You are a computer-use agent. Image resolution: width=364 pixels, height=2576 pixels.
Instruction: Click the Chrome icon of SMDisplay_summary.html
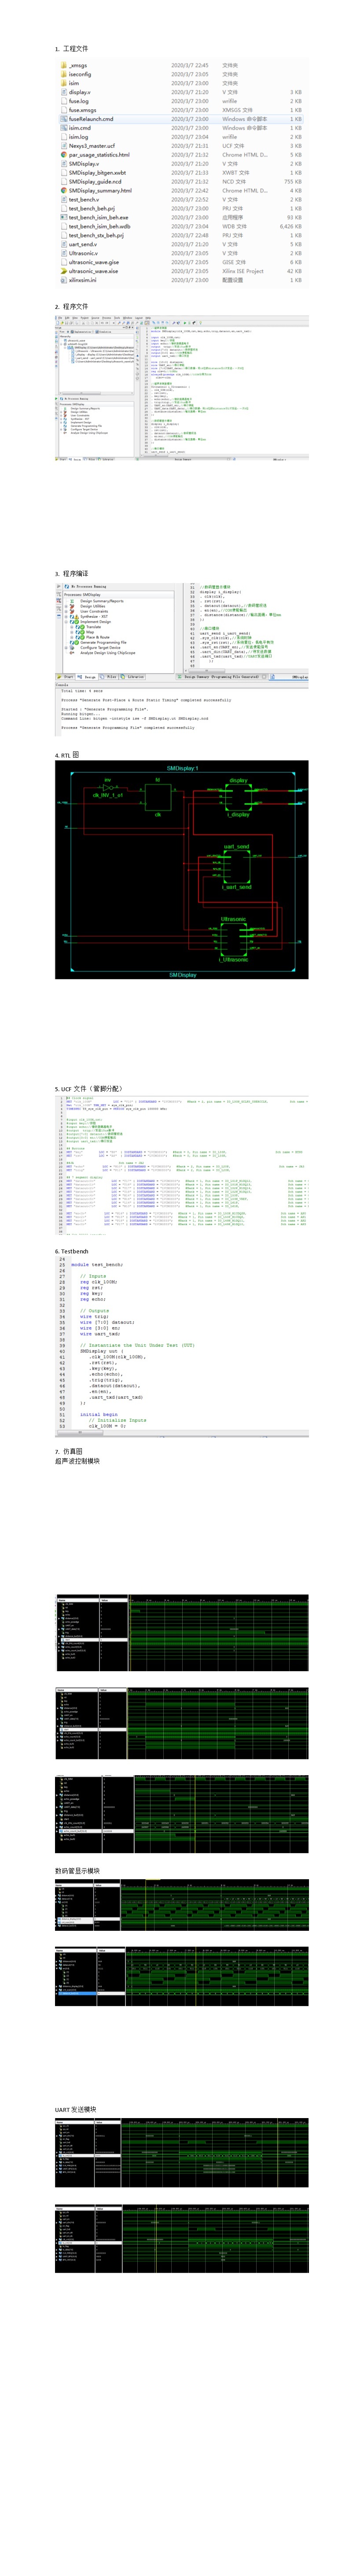click(x=63, y=190)
